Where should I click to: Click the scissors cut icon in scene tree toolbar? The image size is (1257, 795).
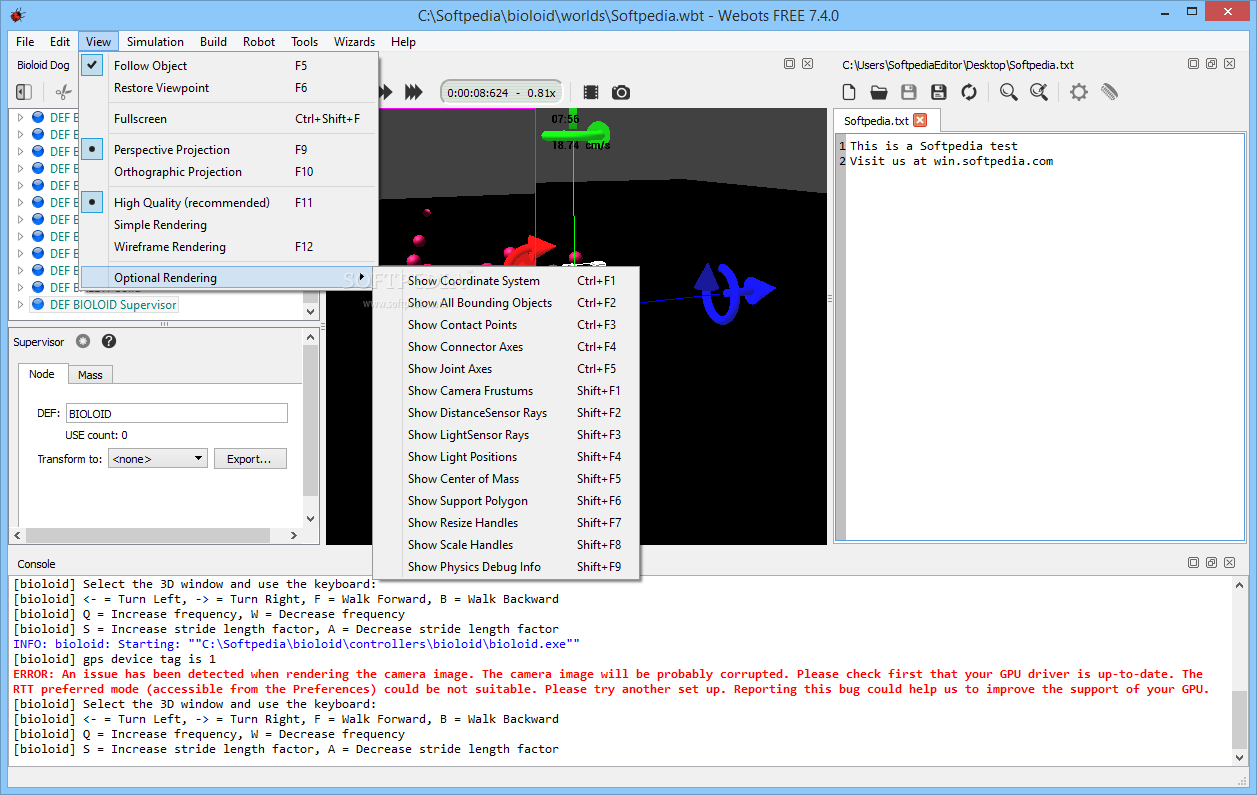coord(63,92)
